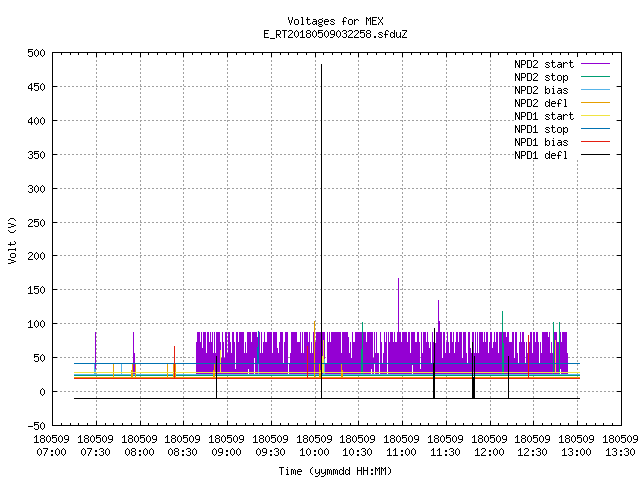Image resolution: width=640 pixels, height=480 pixels.
Task: Click the x-axis time label "10:30"
Action: [358, 452]
